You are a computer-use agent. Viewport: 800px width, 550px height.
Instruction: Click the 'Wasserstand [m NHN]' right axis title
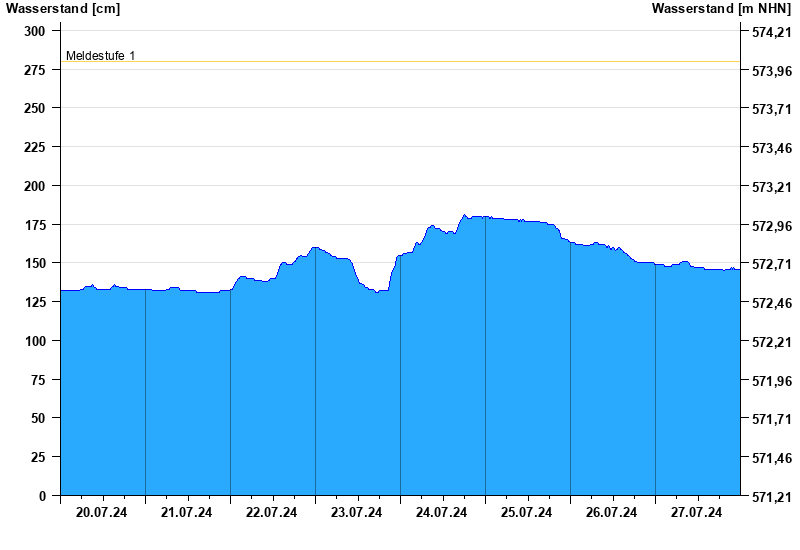(721, 9)
